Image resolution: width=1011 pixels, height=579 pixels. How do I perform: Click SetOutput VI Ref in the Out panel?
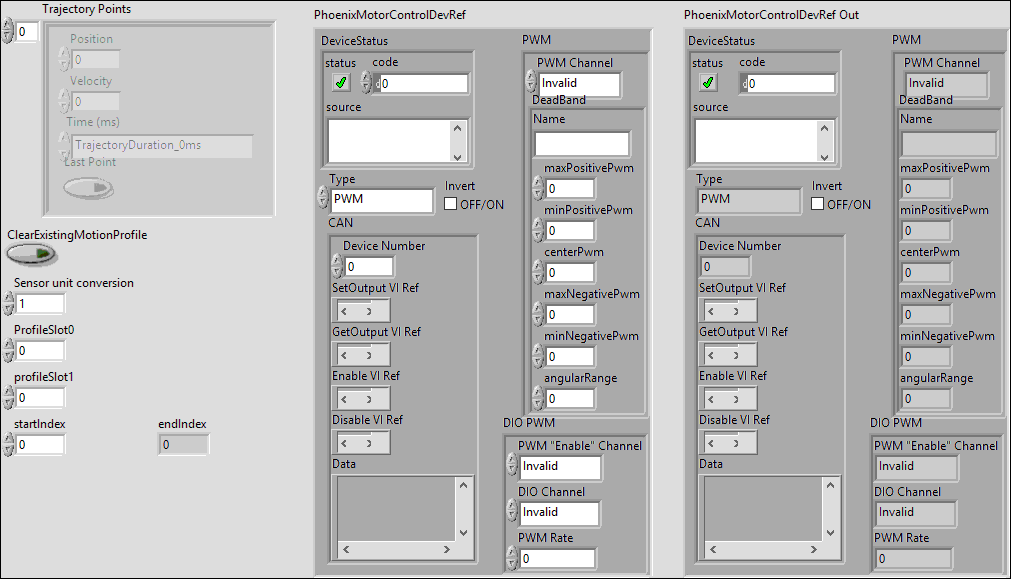tap(727, 310)
